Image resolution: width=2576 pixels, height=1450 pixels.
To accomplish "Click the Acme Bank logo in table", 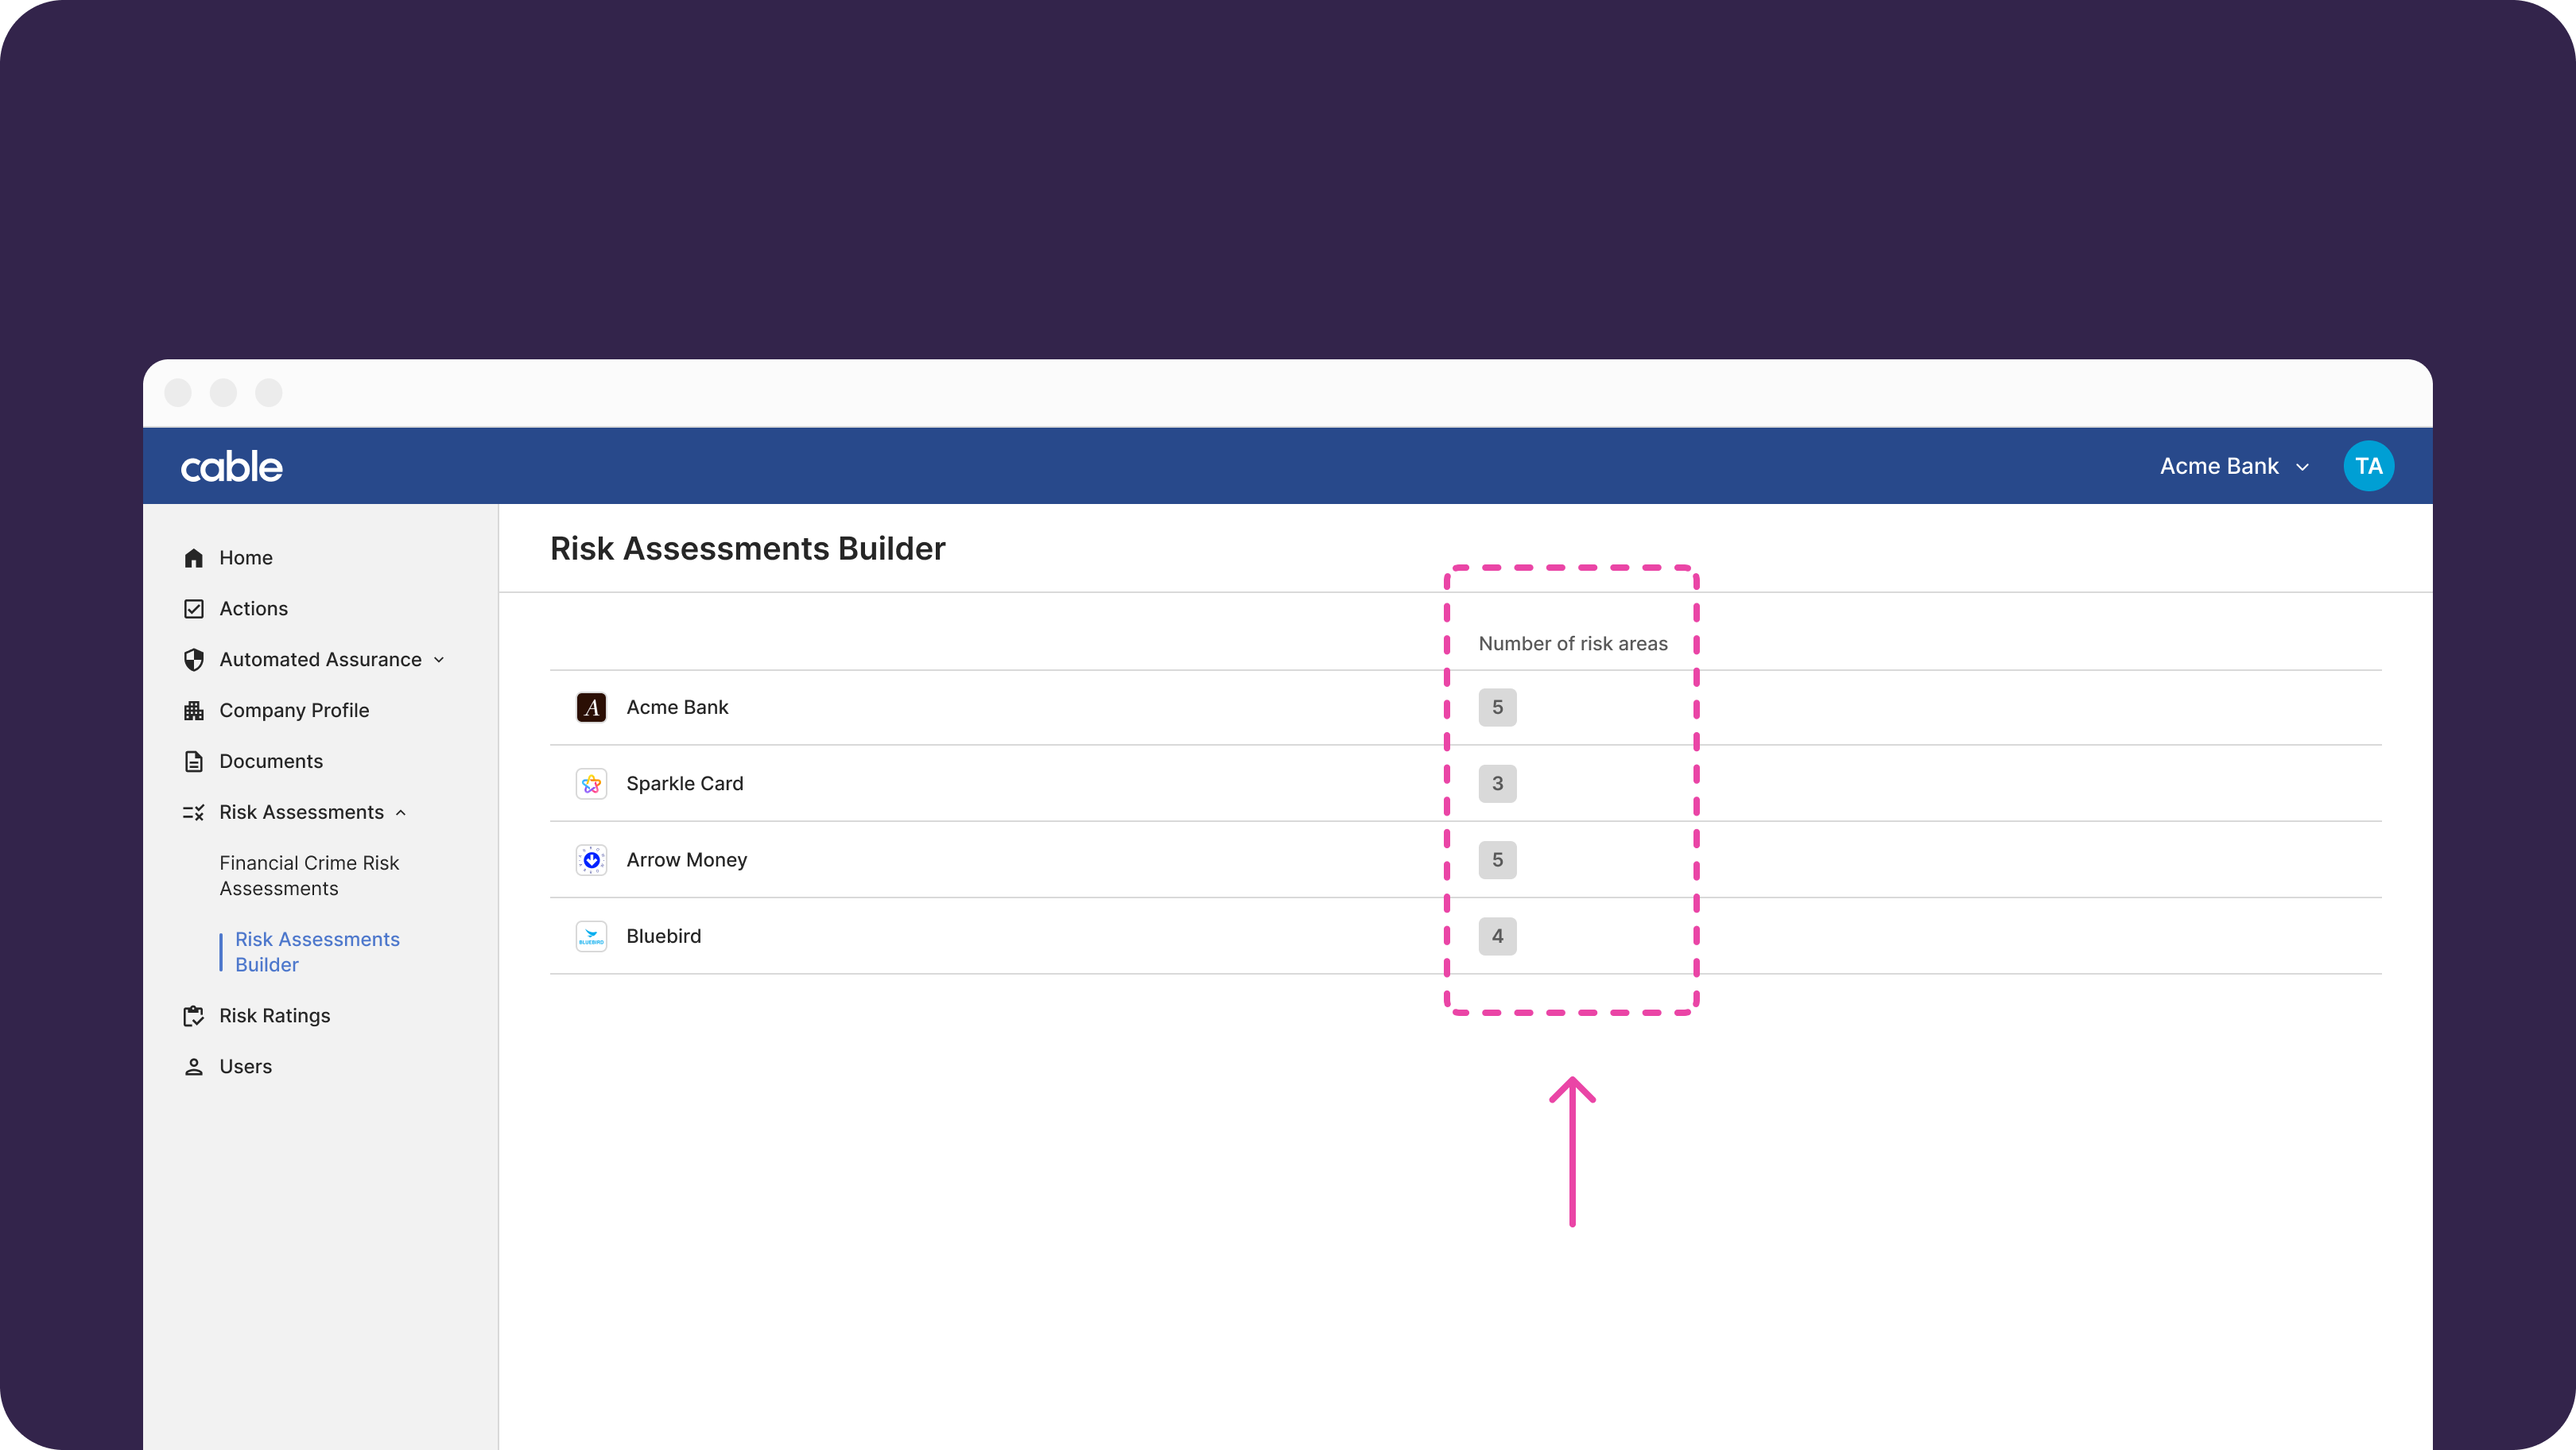I will (x=591, y=708).
